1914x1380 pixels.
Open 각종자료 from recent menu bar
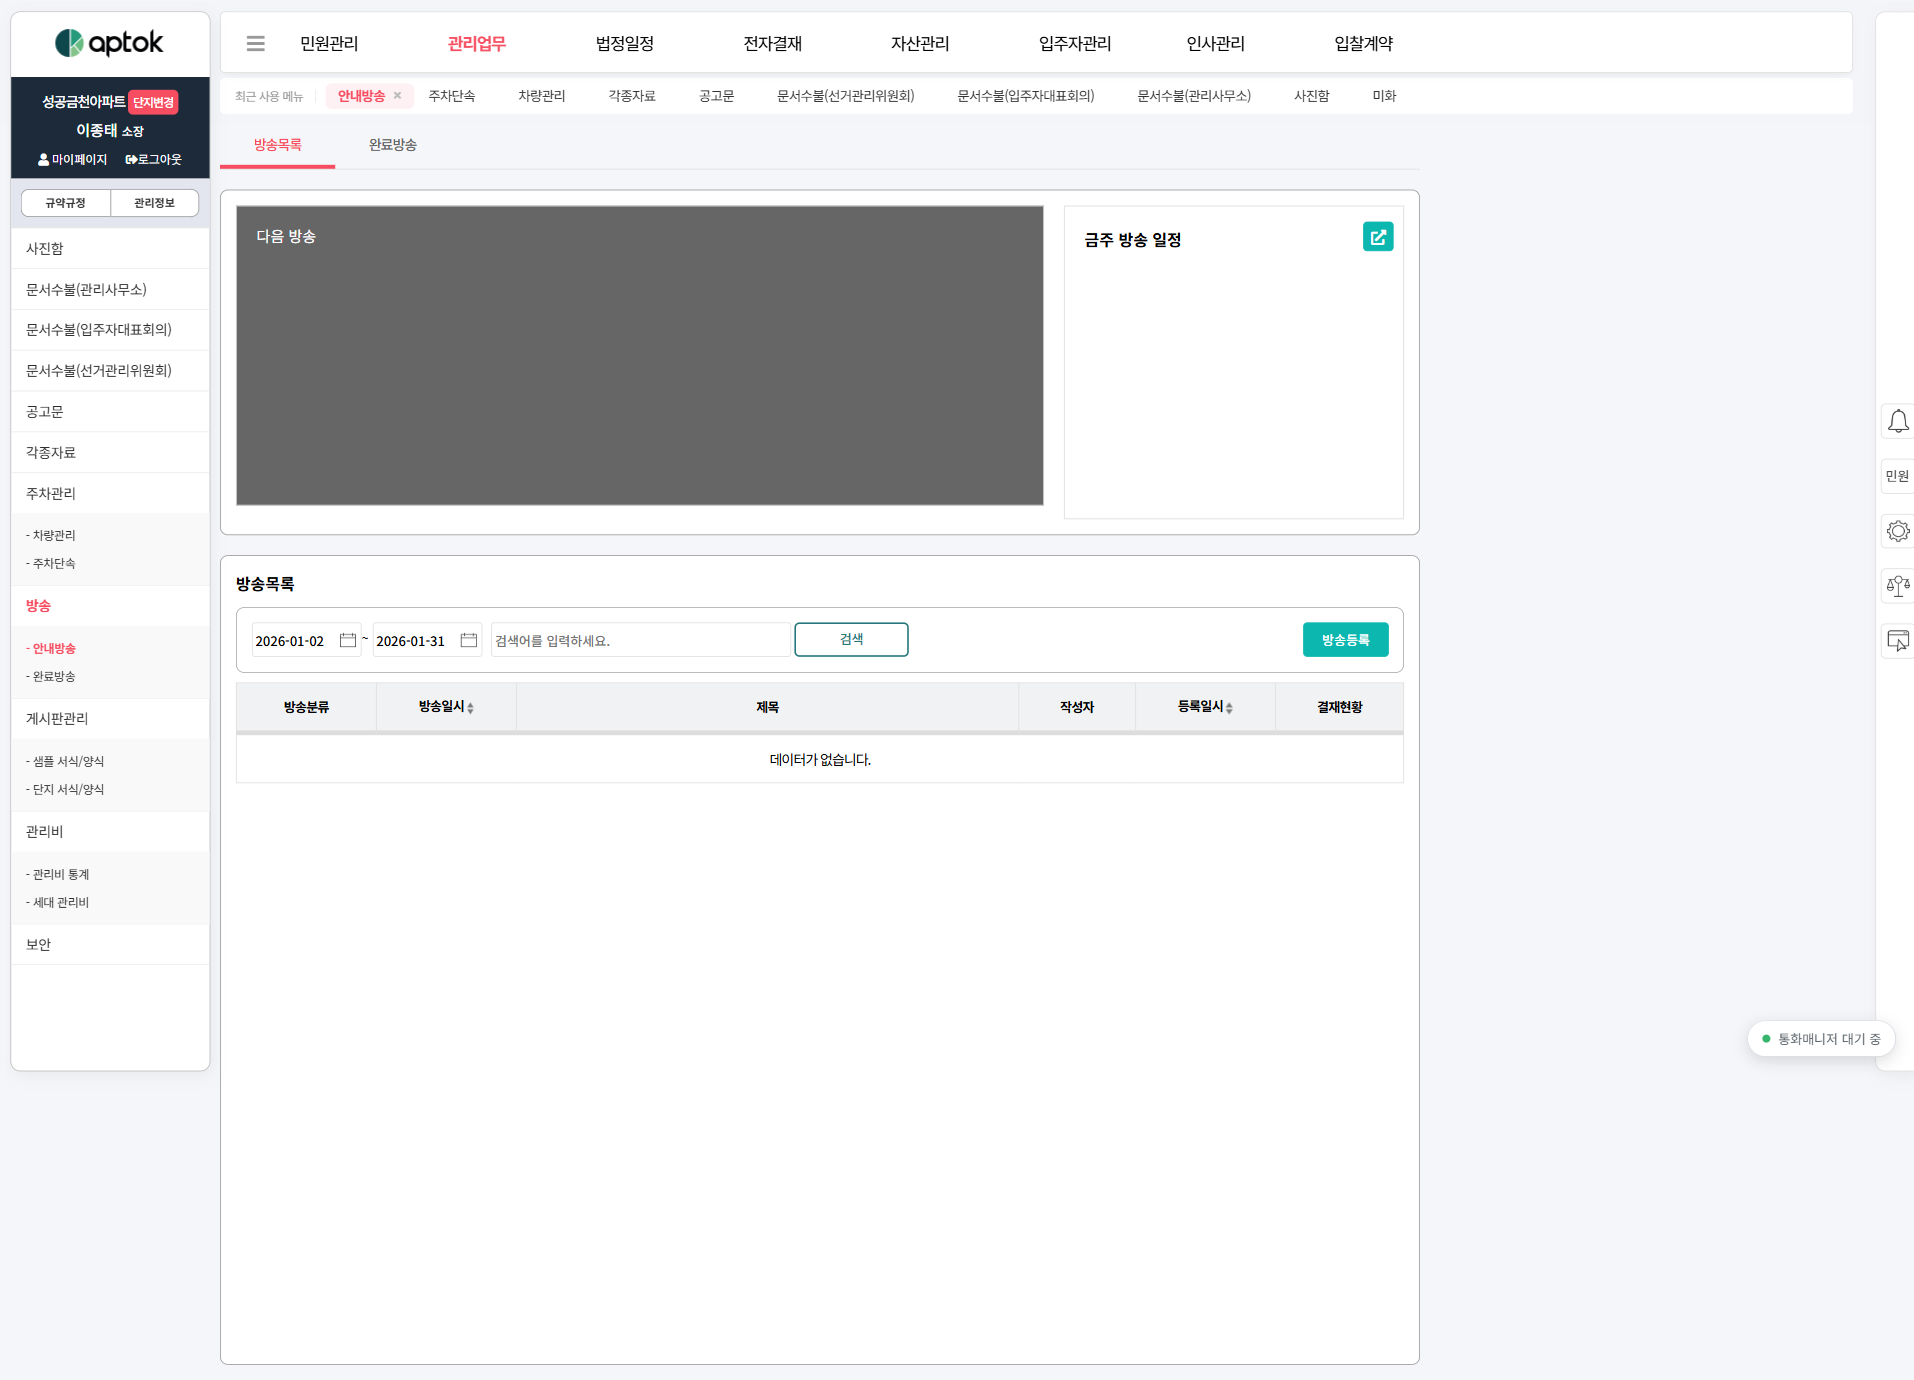632,96
